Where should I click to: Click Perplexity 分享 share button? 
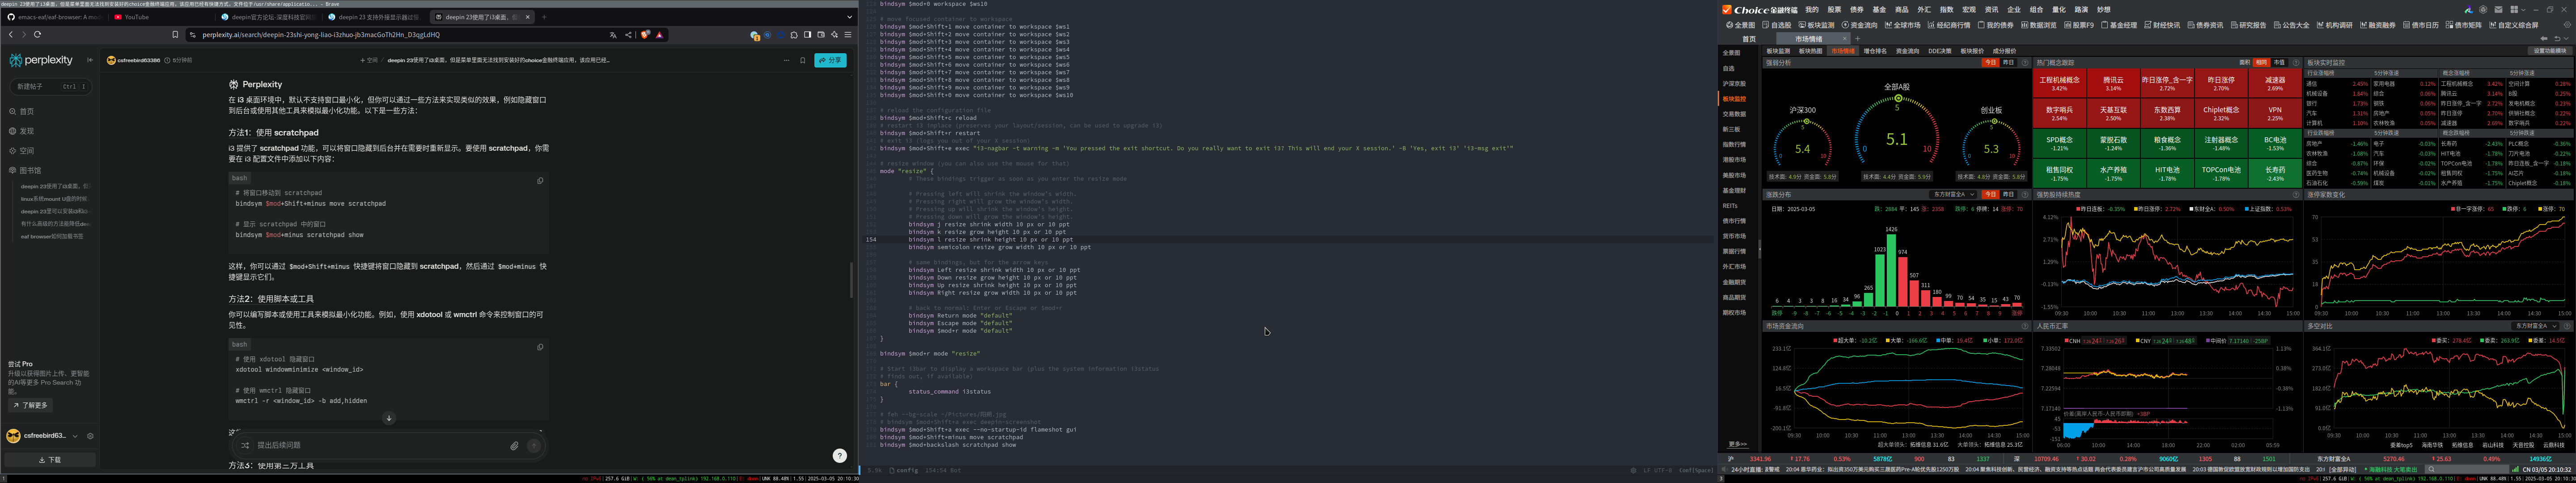pos(830,60)
